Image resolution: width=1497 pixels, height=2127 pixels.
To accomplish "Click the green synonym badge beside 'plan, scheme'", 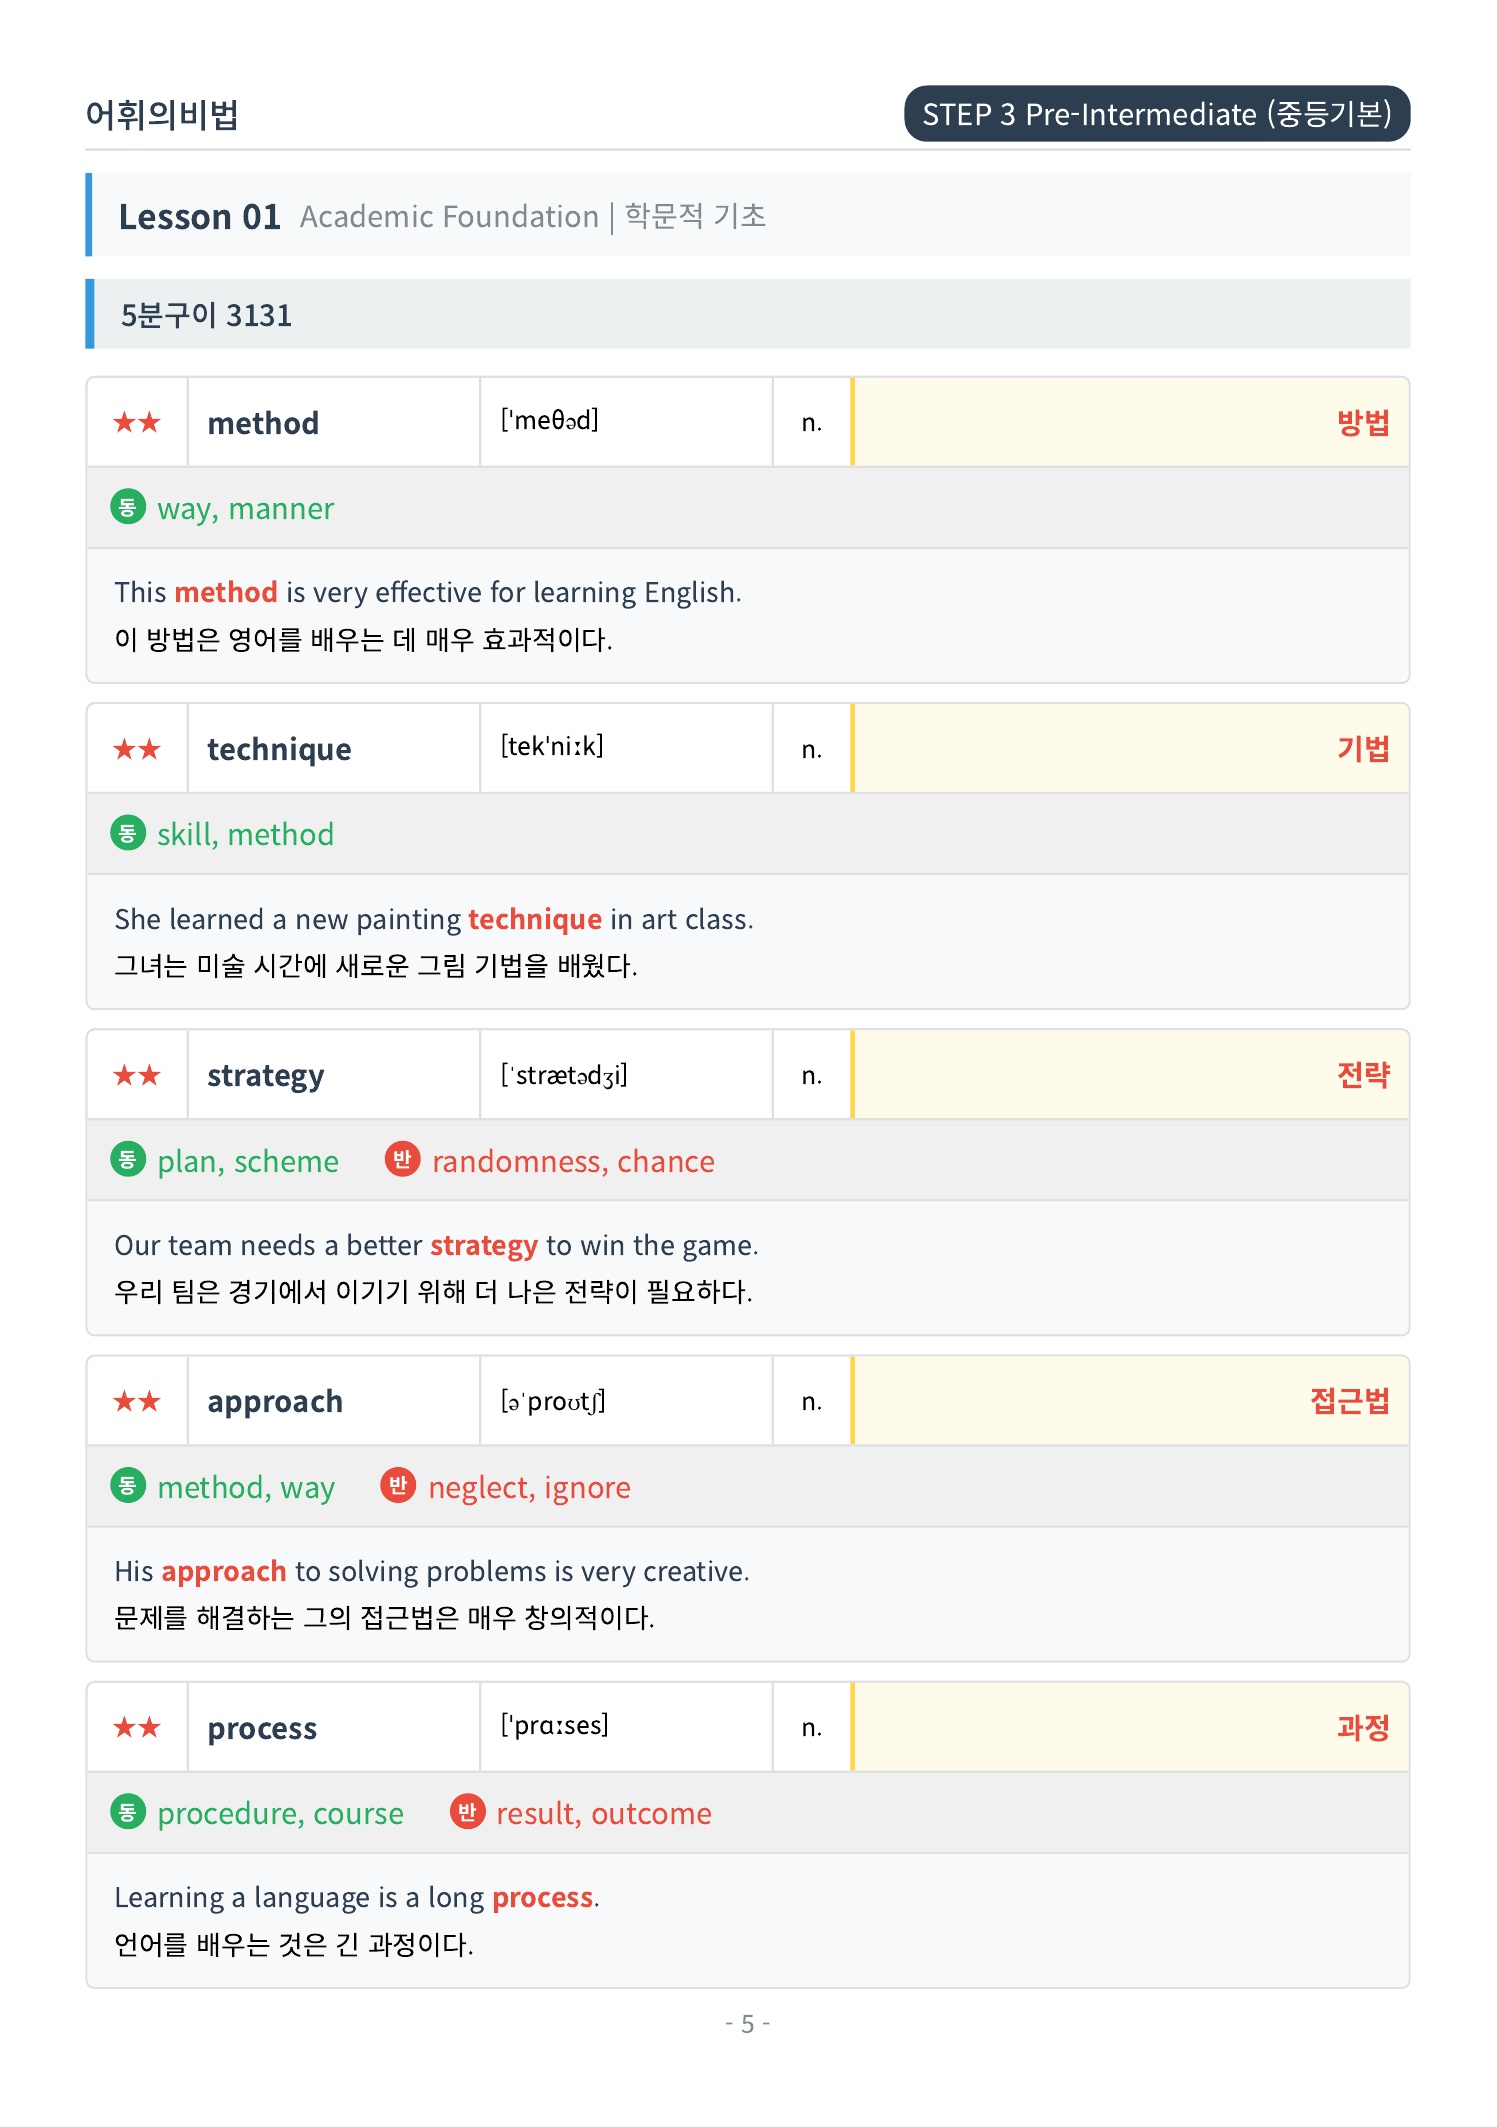I will click(x=127, y=1159).
